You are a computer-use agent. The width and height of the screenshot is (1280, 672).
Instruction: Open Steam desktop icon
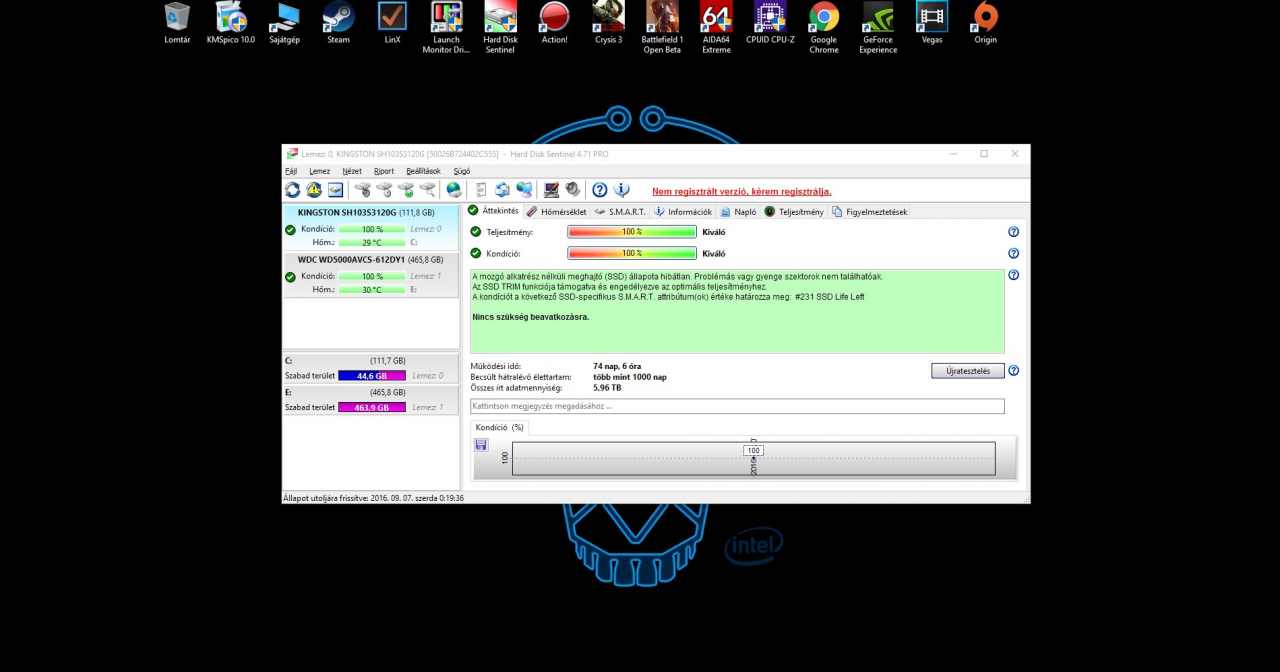[339, 24]
